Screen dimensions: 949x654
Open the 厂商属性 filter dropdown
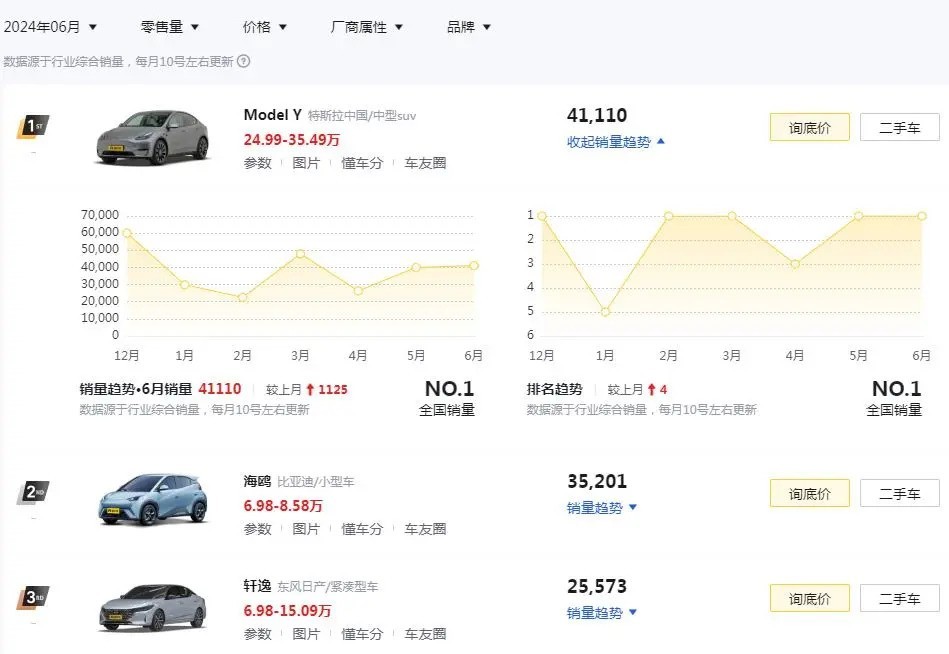(367, 27)
